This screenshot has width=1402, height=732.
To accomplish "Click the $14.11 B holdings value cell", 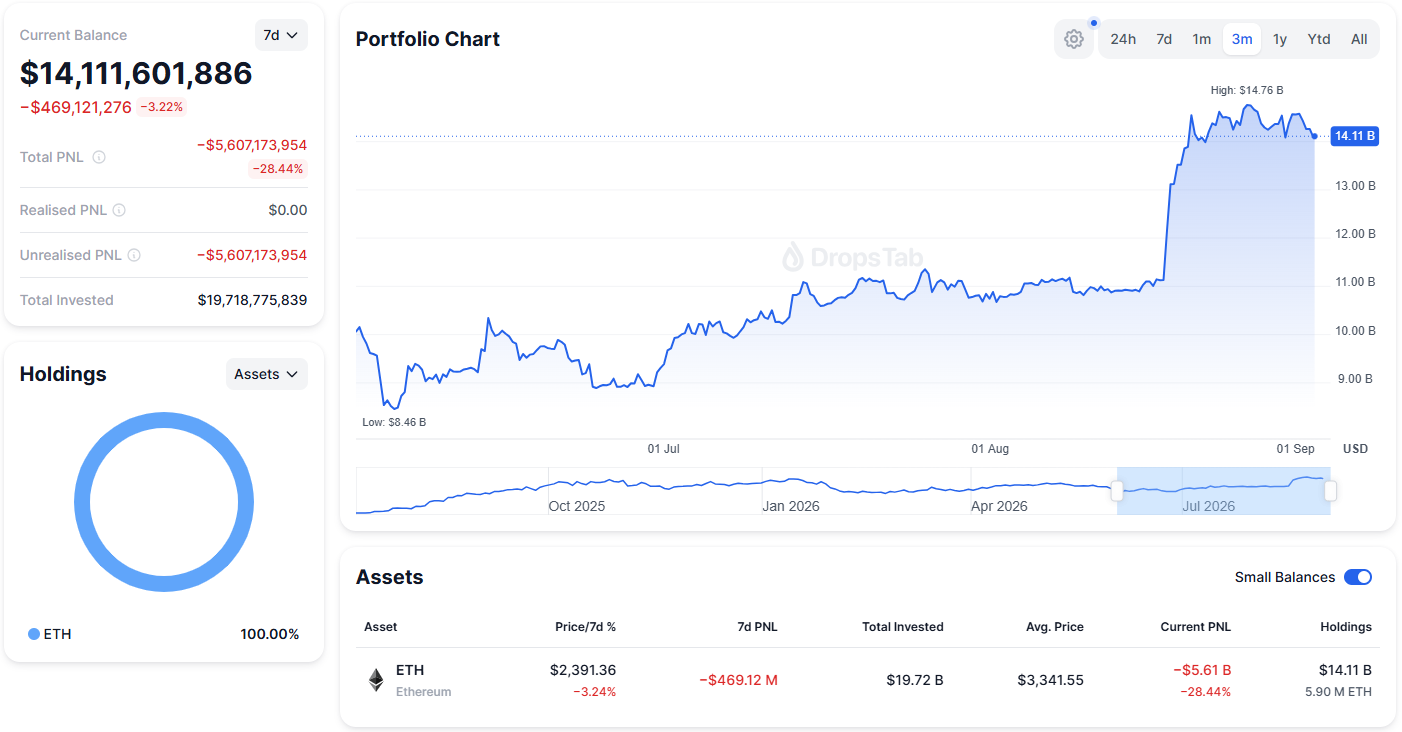I will point(1345,670).
